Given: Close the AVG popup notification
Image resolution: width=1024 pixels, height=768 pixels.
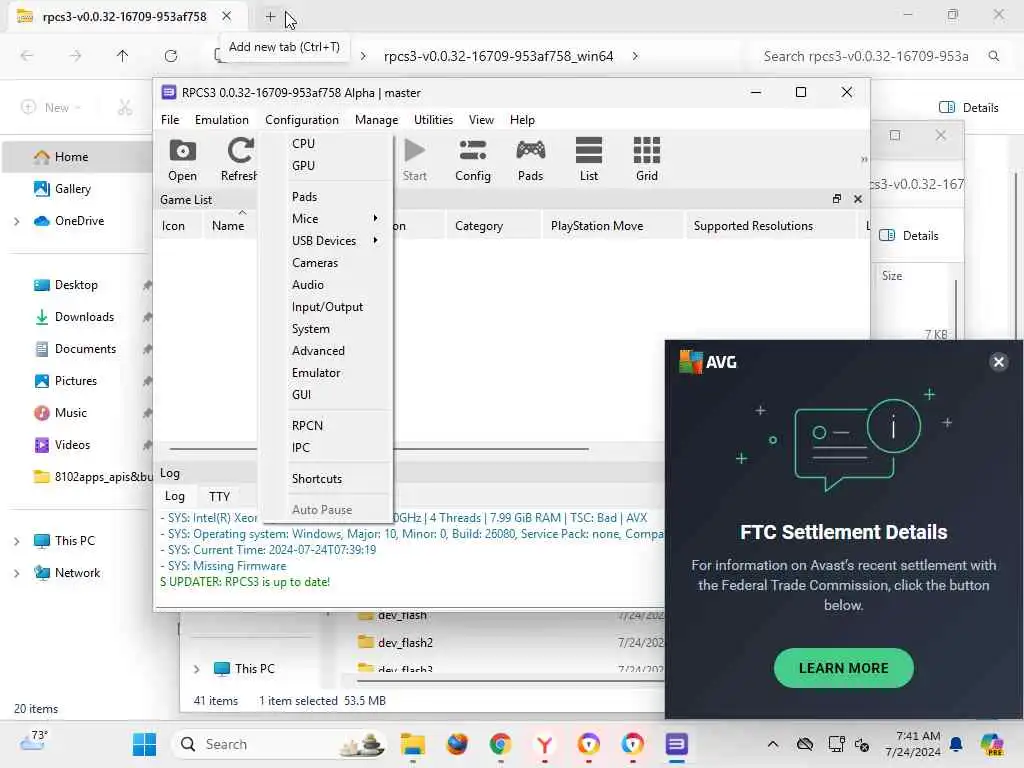Looking at the screenshot, I should (999, 362).
